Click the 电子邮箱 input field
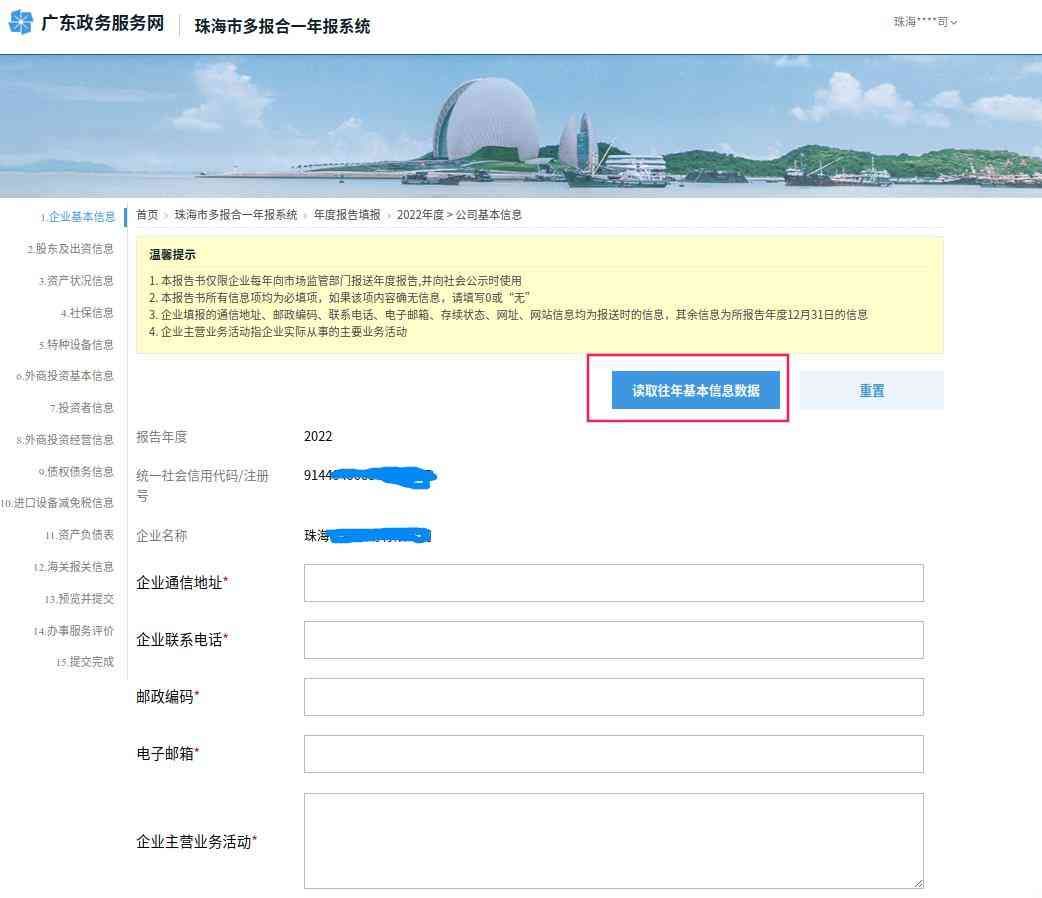 point(613,754)
